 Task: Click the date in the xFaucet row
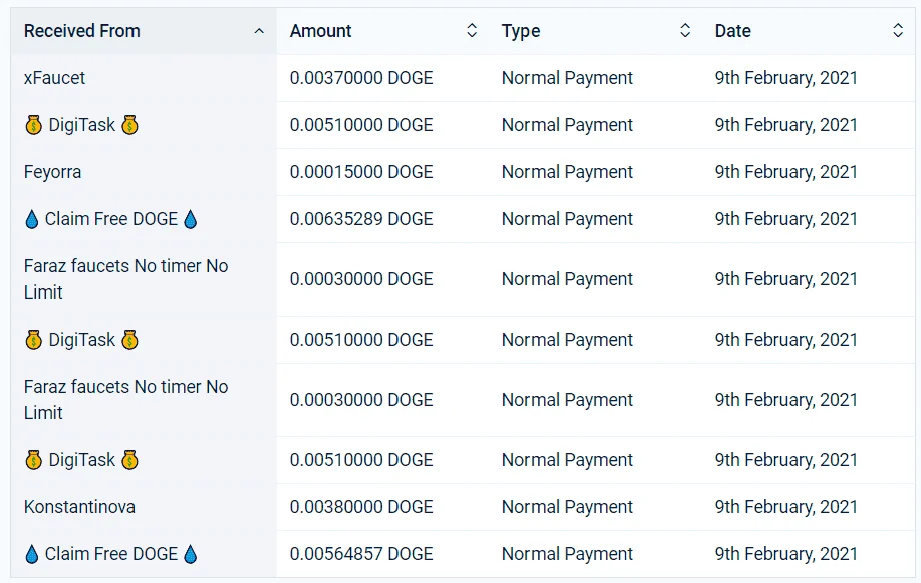point(786,77)
